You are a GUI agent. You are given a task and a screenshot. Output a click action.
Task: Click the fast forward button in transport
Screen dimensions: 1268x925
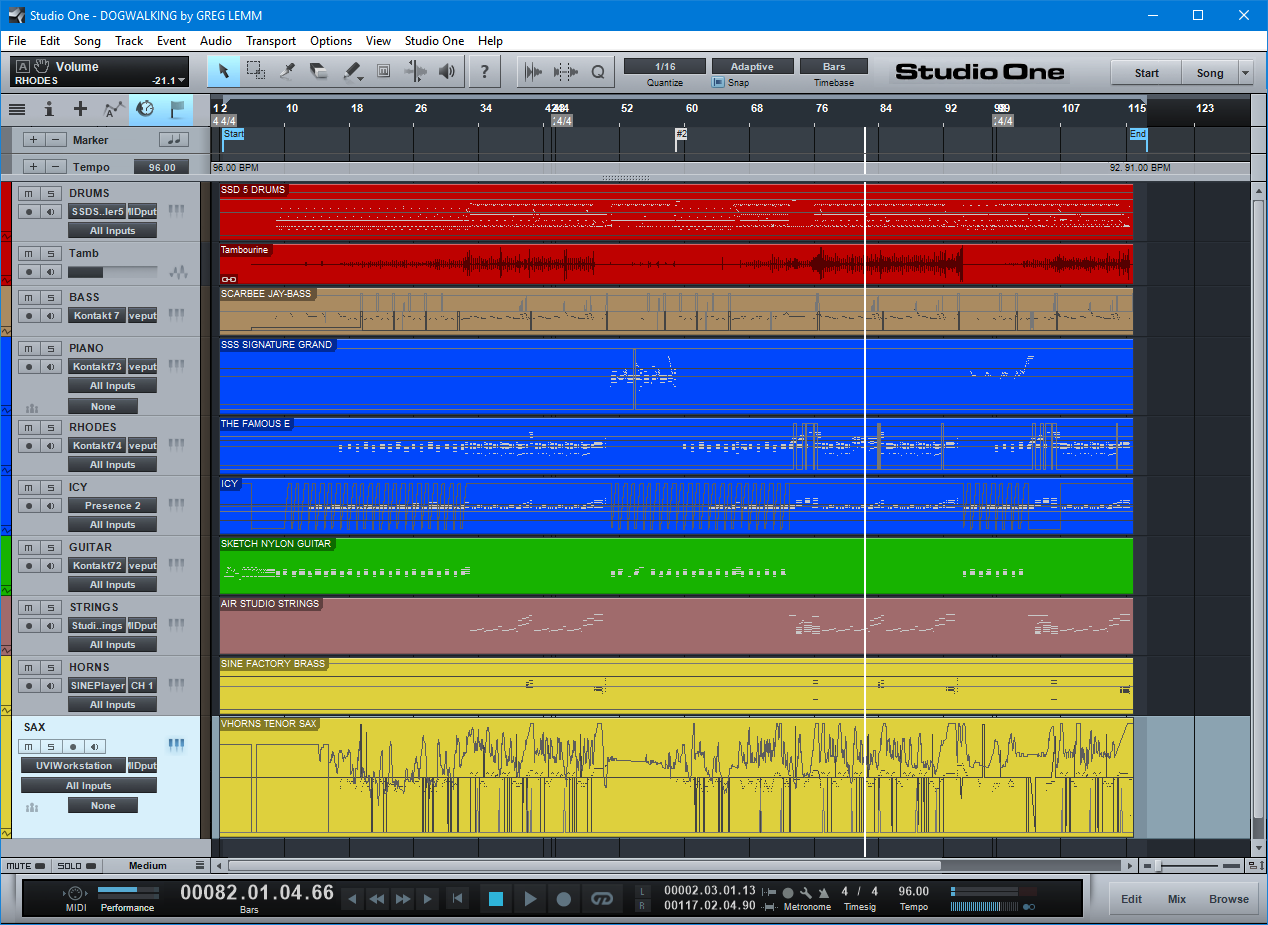(403, 899)
